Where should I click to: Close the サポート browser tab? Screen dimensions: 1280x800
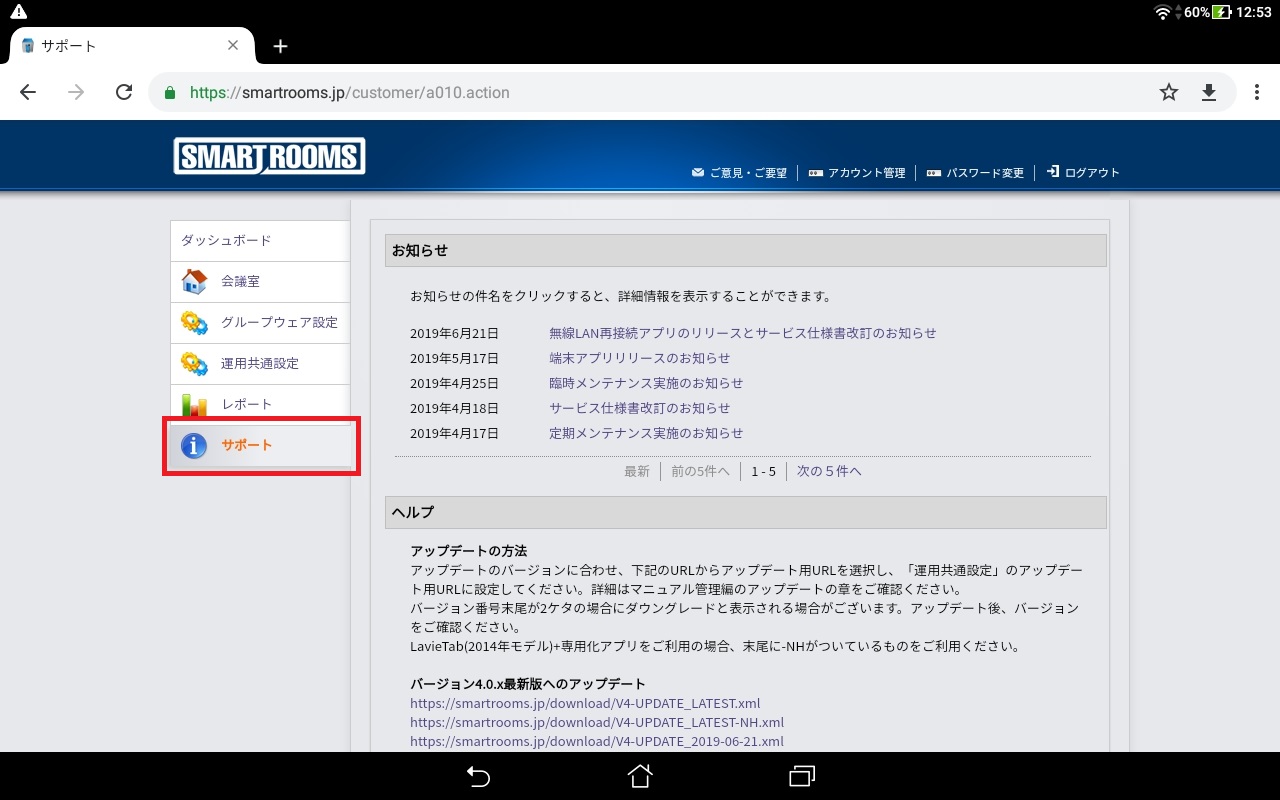coord(233,46)
